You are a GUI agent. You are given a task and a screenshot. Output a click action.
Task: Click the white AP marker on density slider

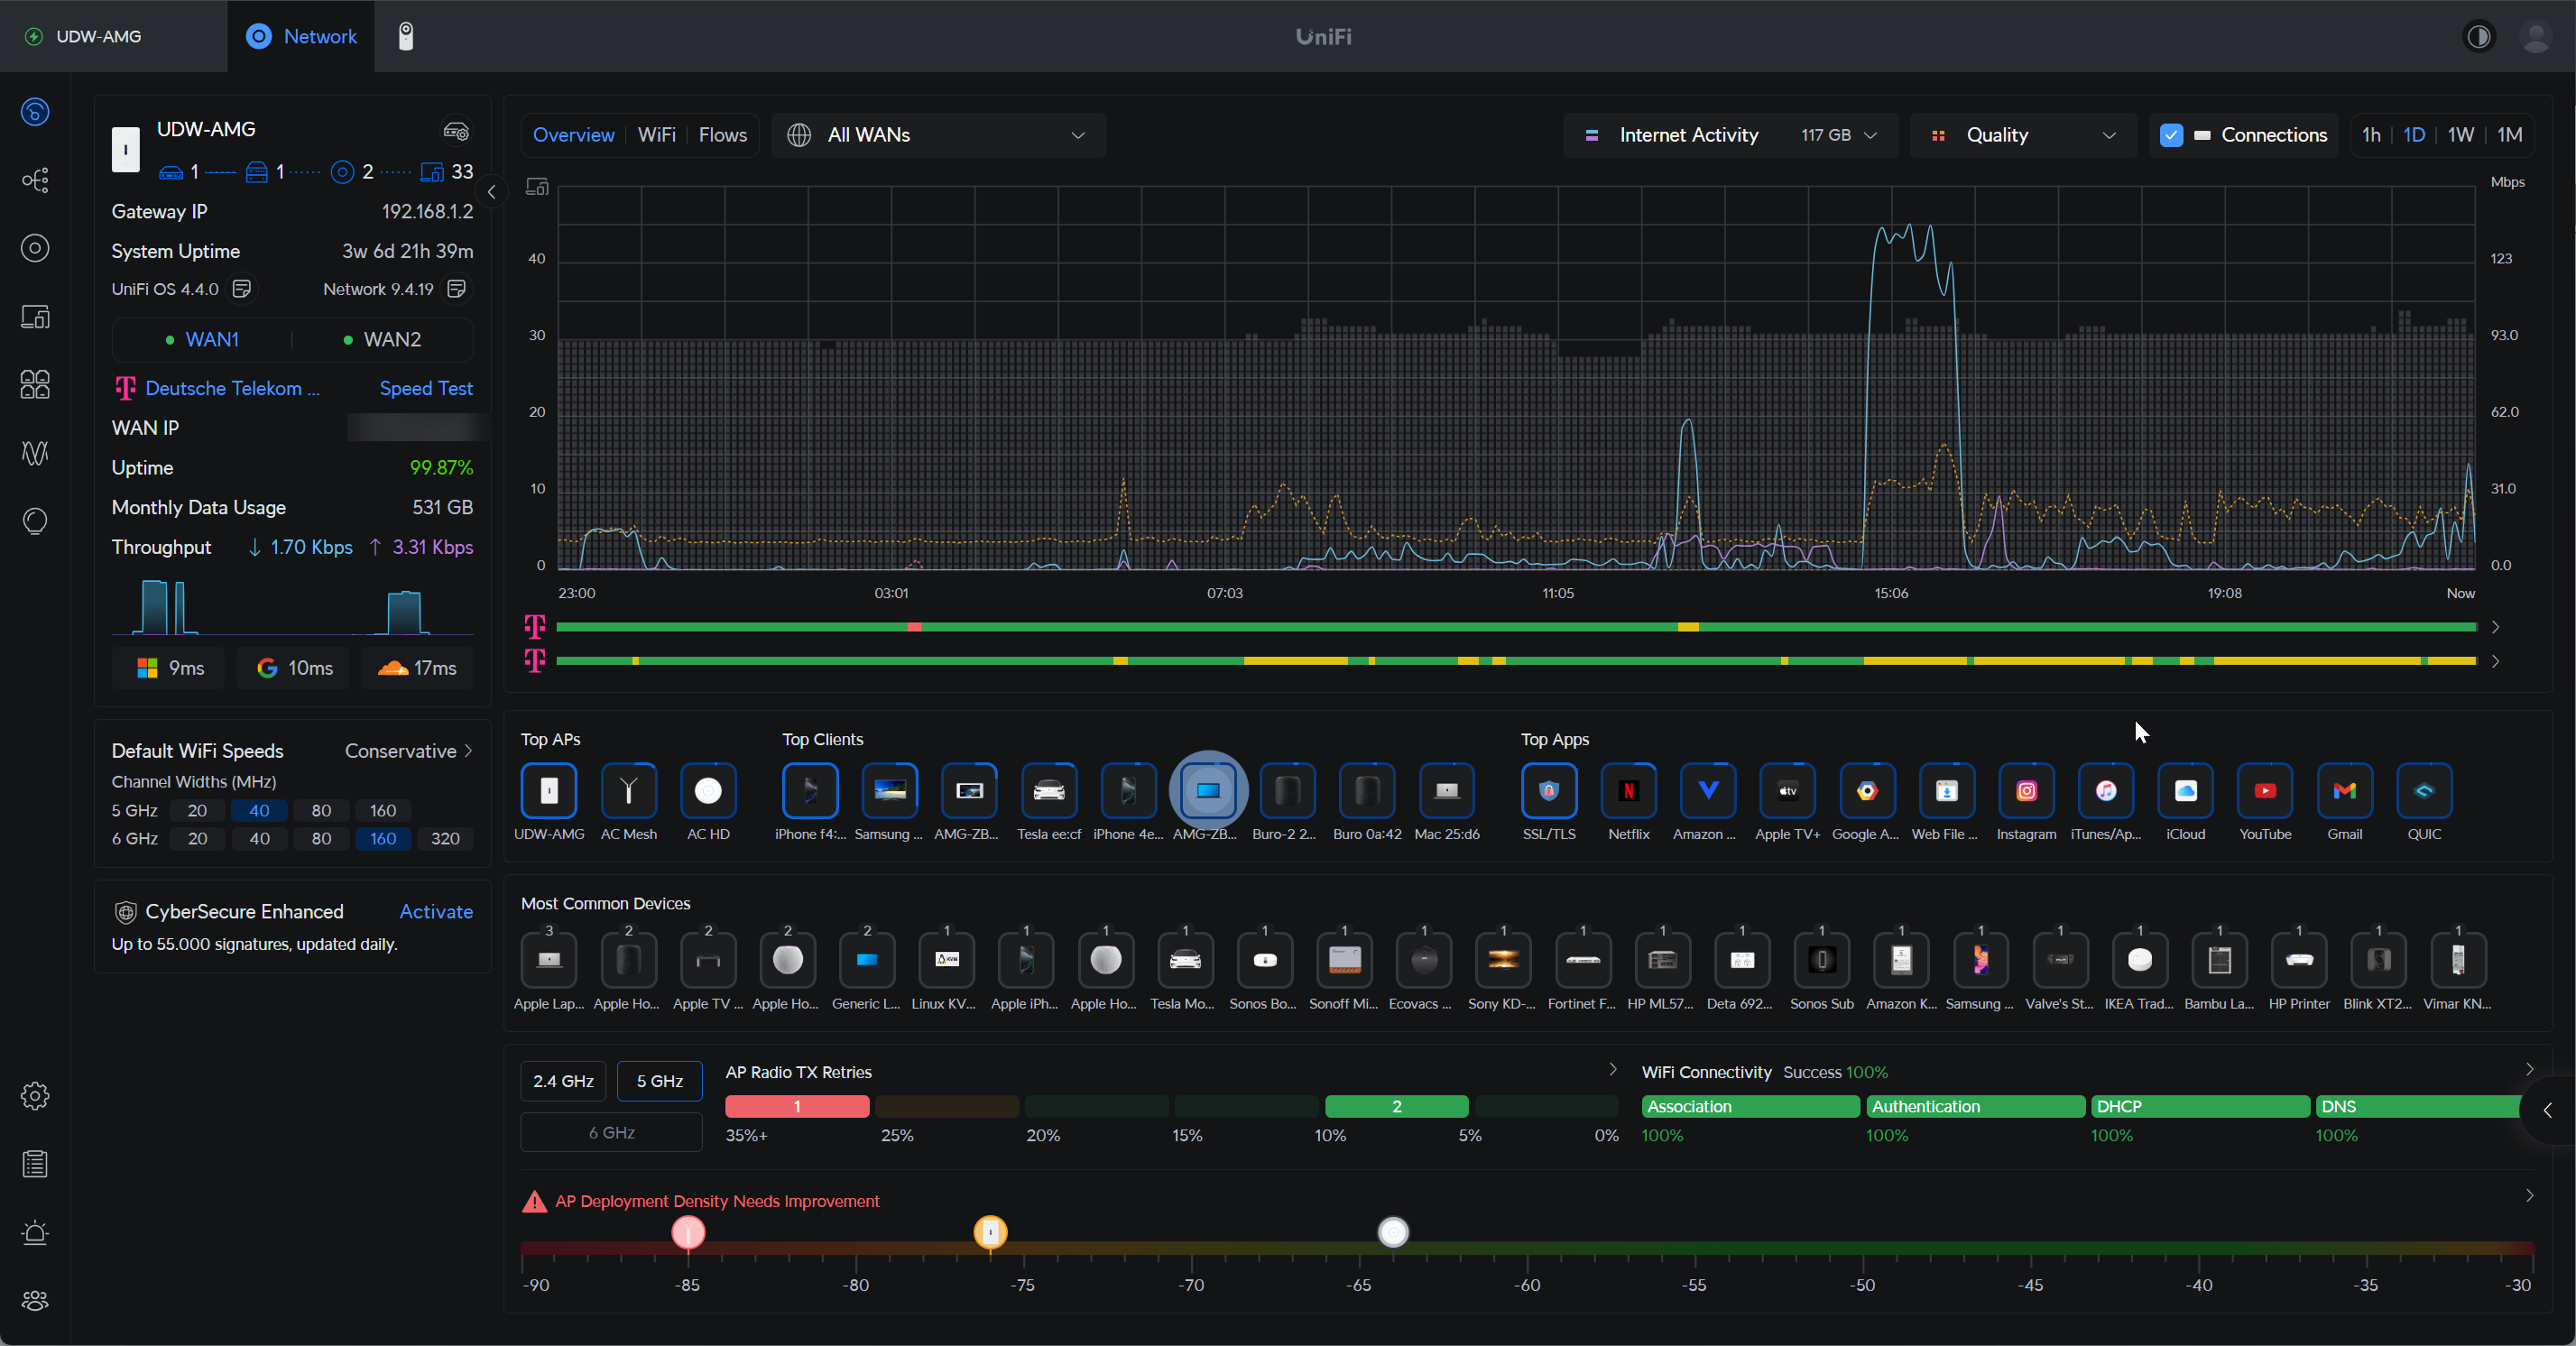1393,1232
